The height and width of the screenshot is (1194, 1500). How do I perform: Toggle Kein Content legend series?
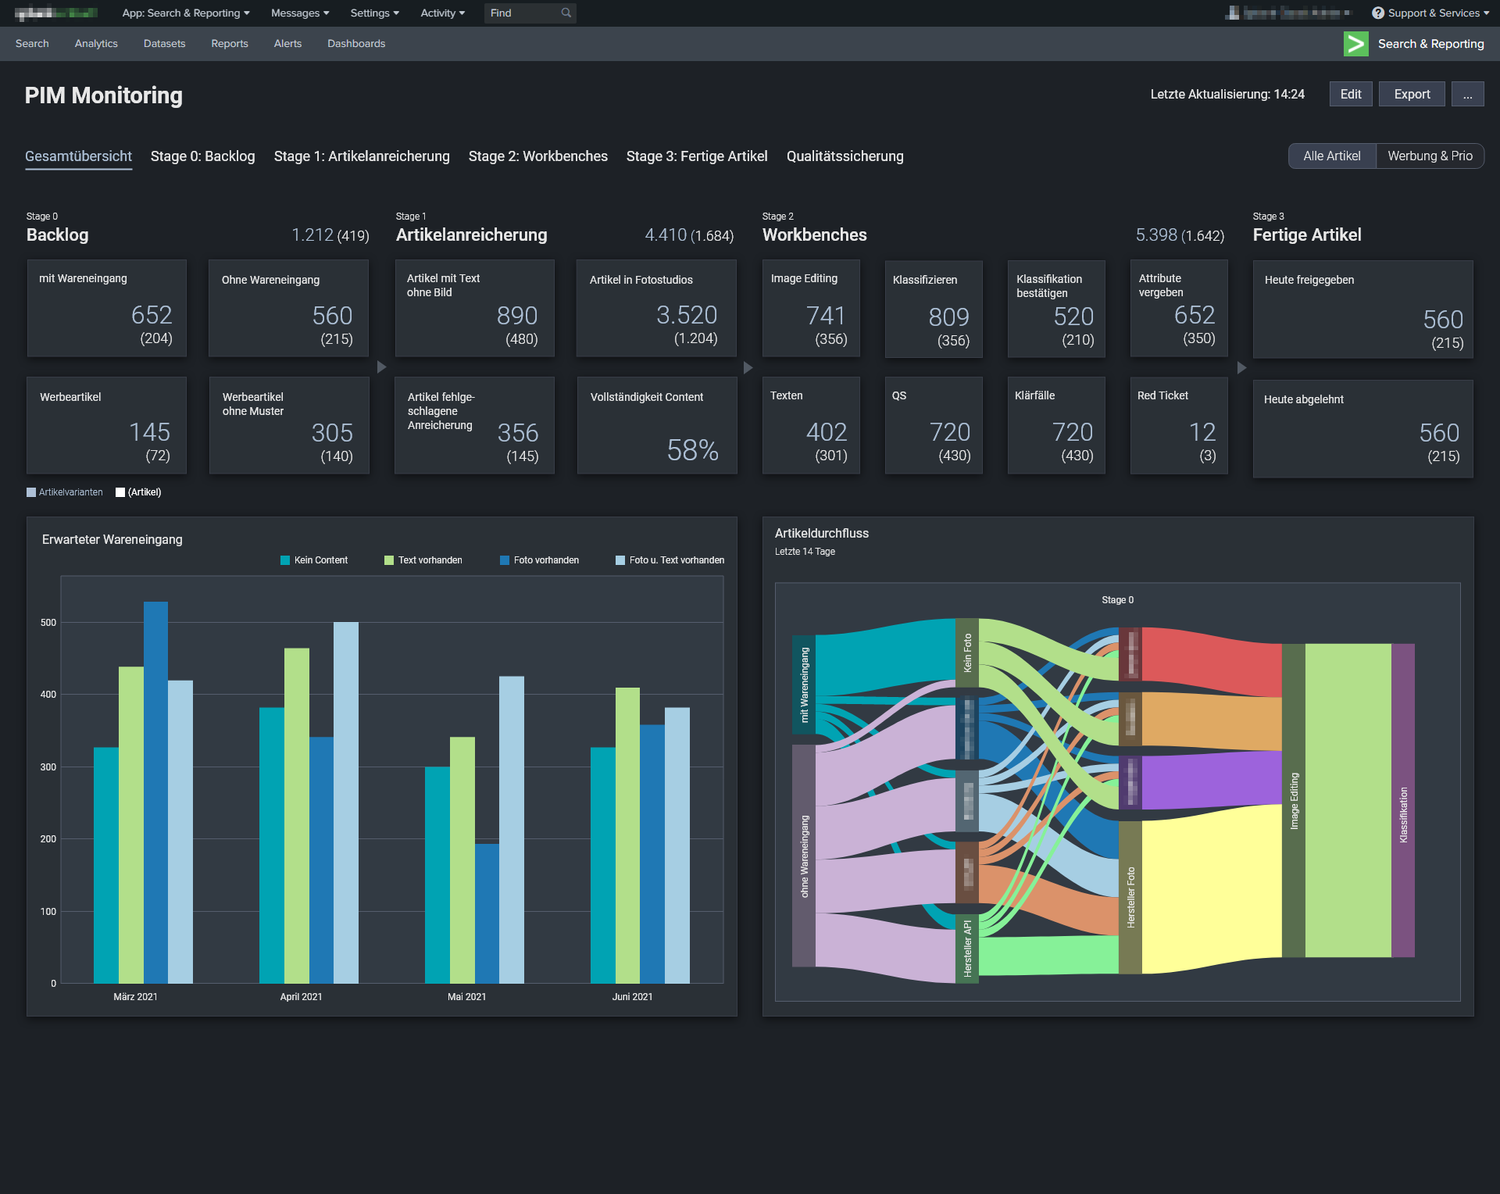pos(314,560)
